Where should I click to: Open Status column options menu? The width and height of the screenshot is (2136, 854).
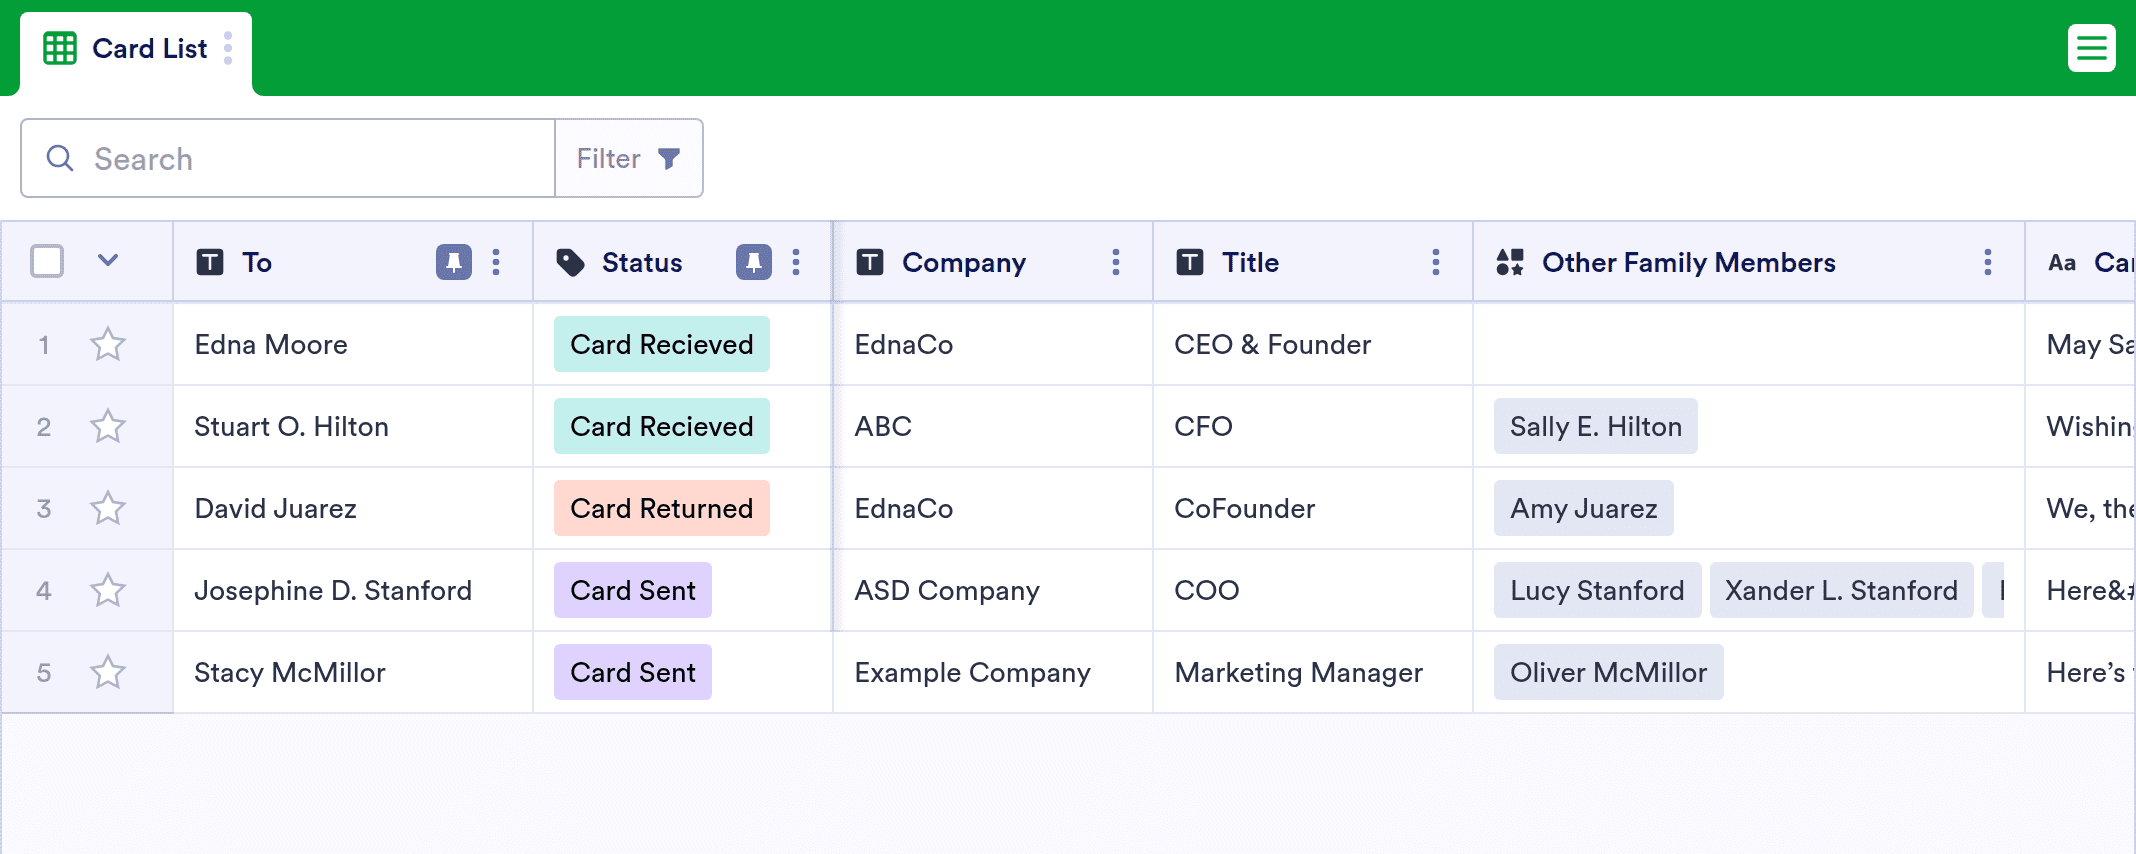(x=796, y=262)
